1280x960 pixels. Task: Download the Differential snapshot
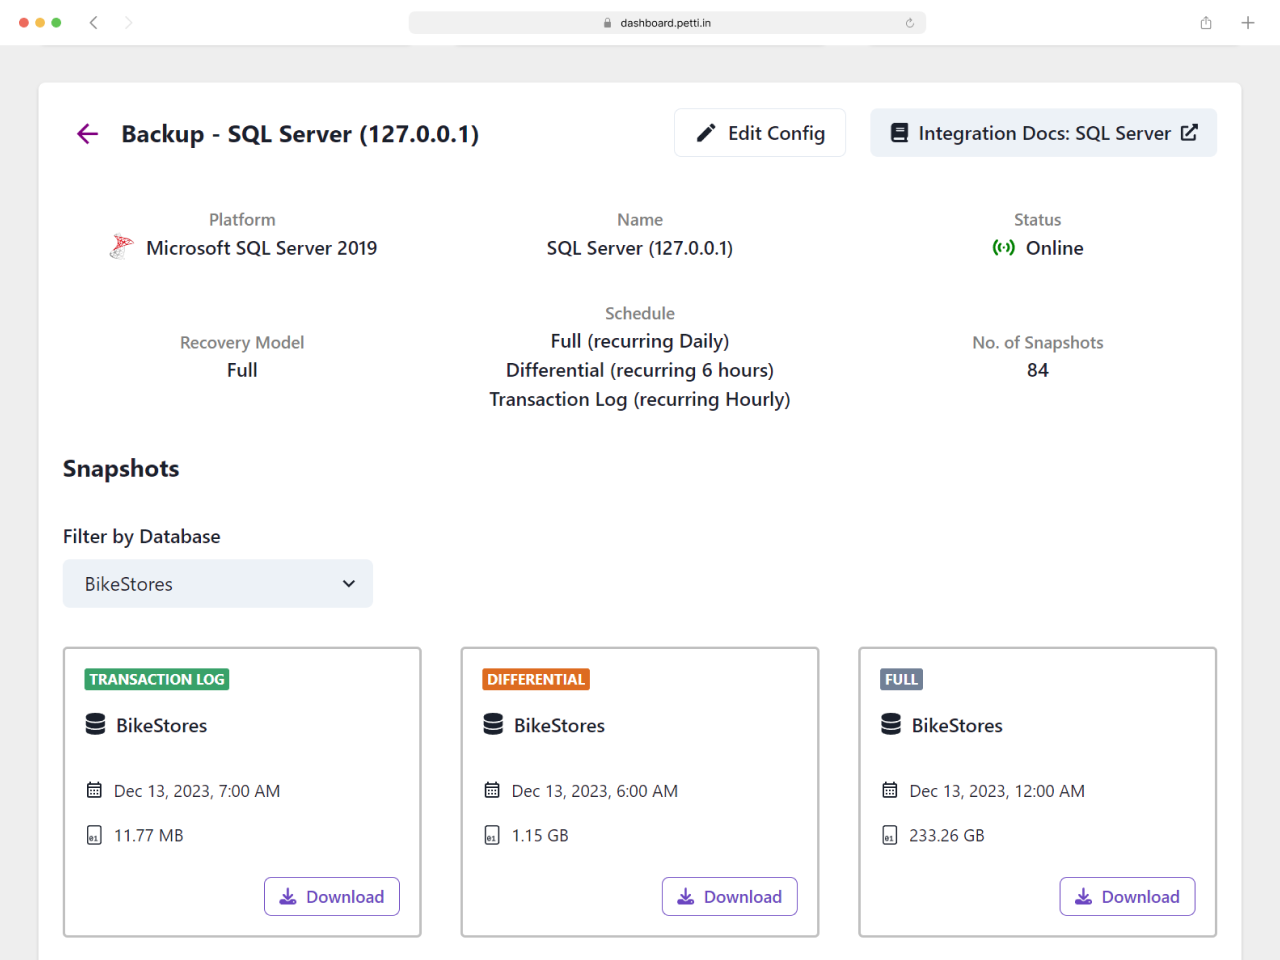tap(730, 897)
